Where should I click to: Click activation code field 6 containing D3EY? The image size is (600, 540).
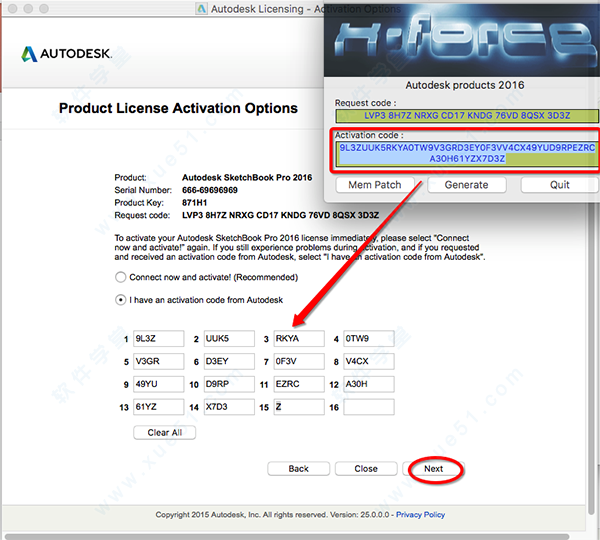[x=229, y=361]
